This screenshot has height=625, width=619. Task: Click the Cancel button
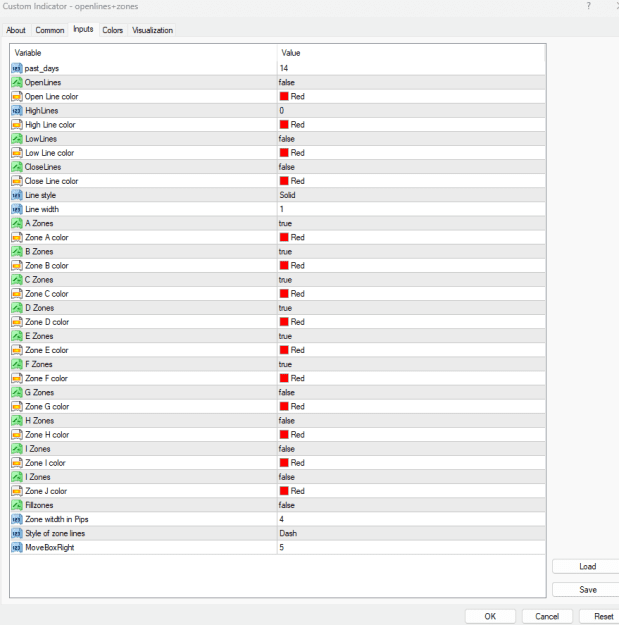(x=547, y=616)
